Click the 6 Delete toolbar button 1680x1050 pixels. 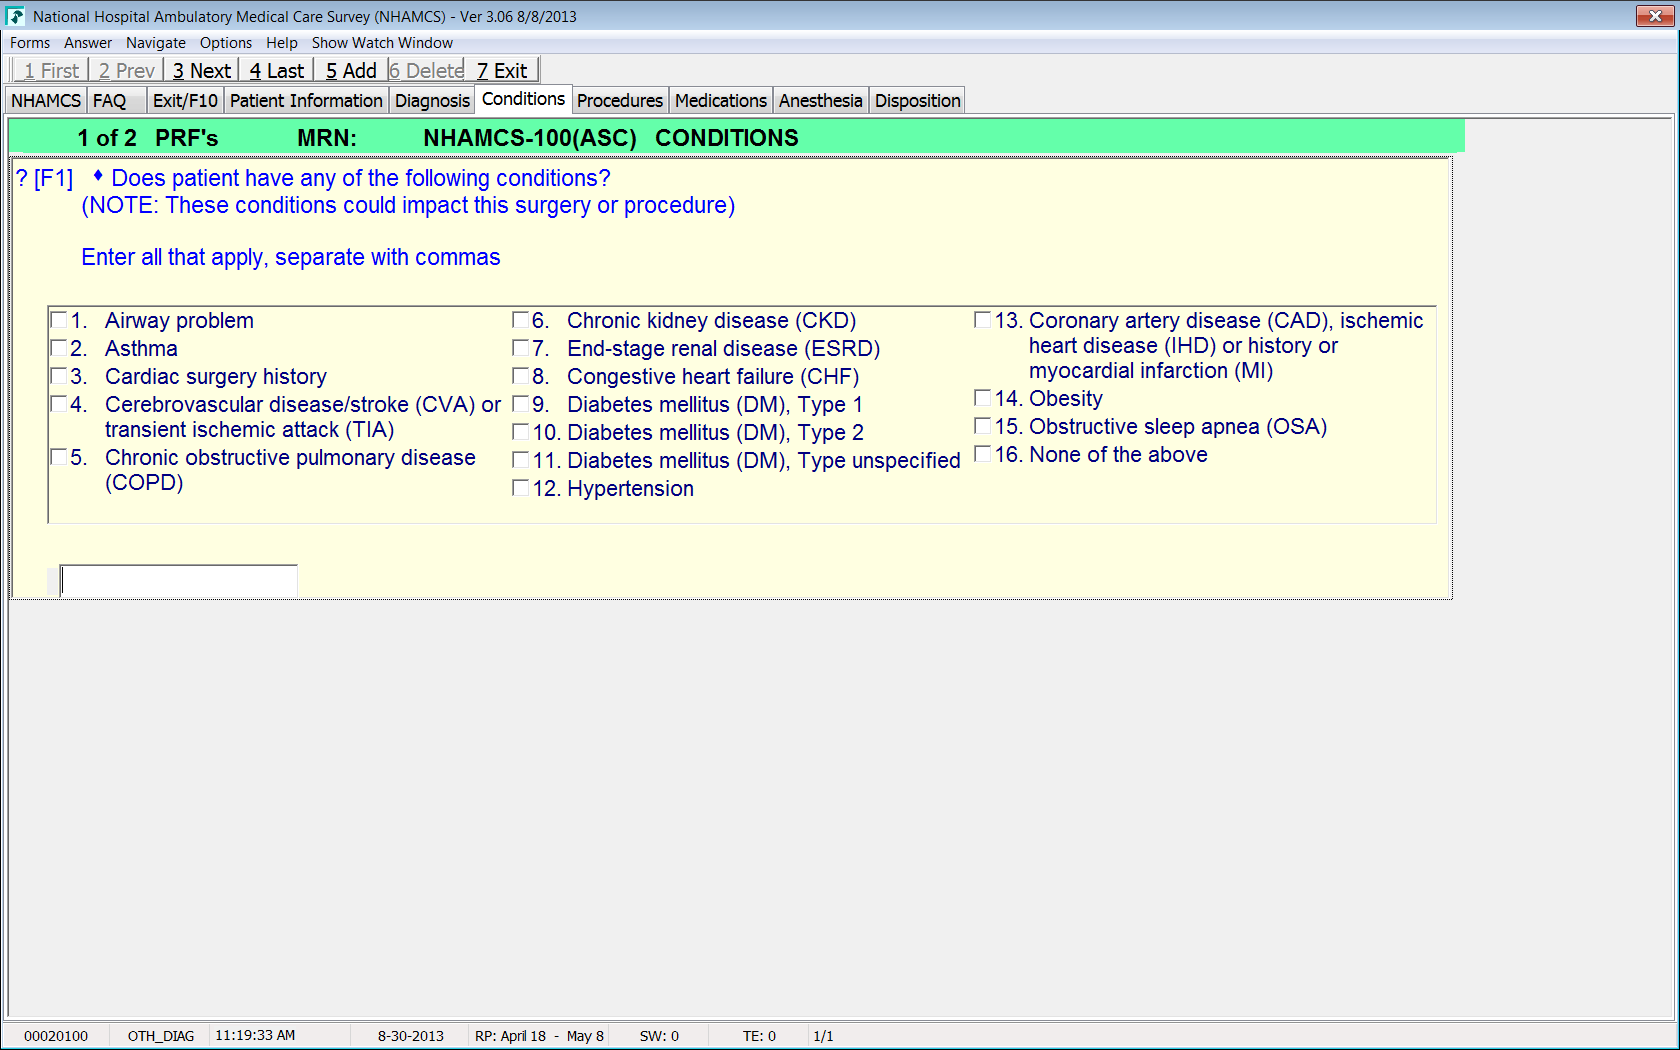click(427, 71)
